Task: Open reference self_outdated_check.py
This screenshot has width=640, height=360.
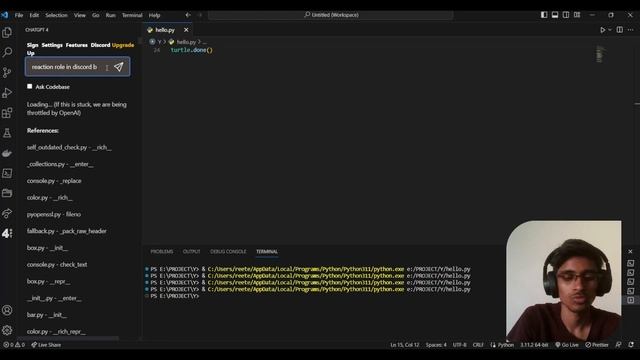Action: (x=69, y=147)
